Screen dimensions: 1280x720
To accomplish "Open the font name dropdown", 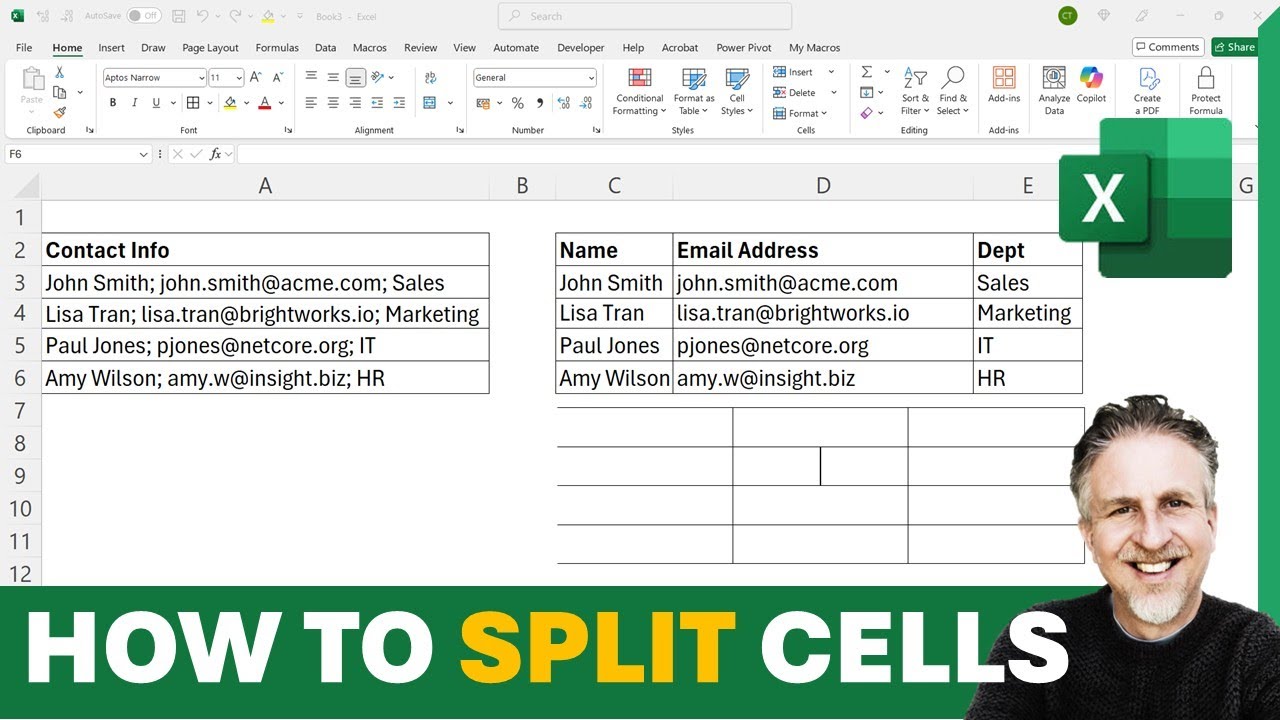I will (x=201, y=78).
